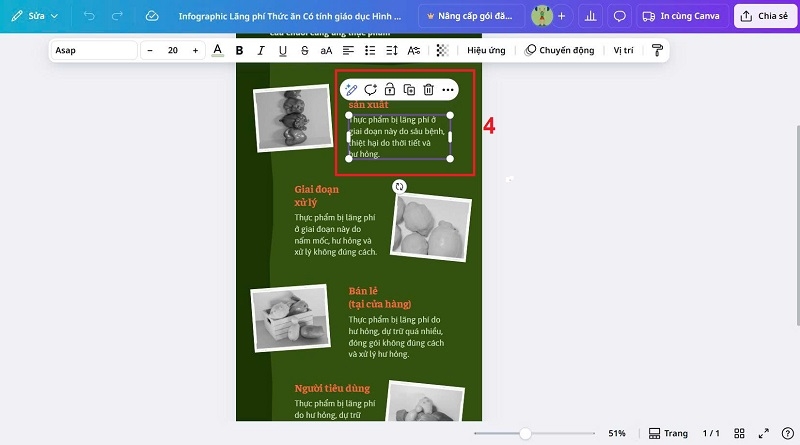Click the 1 / 1 page indicator

711,433
